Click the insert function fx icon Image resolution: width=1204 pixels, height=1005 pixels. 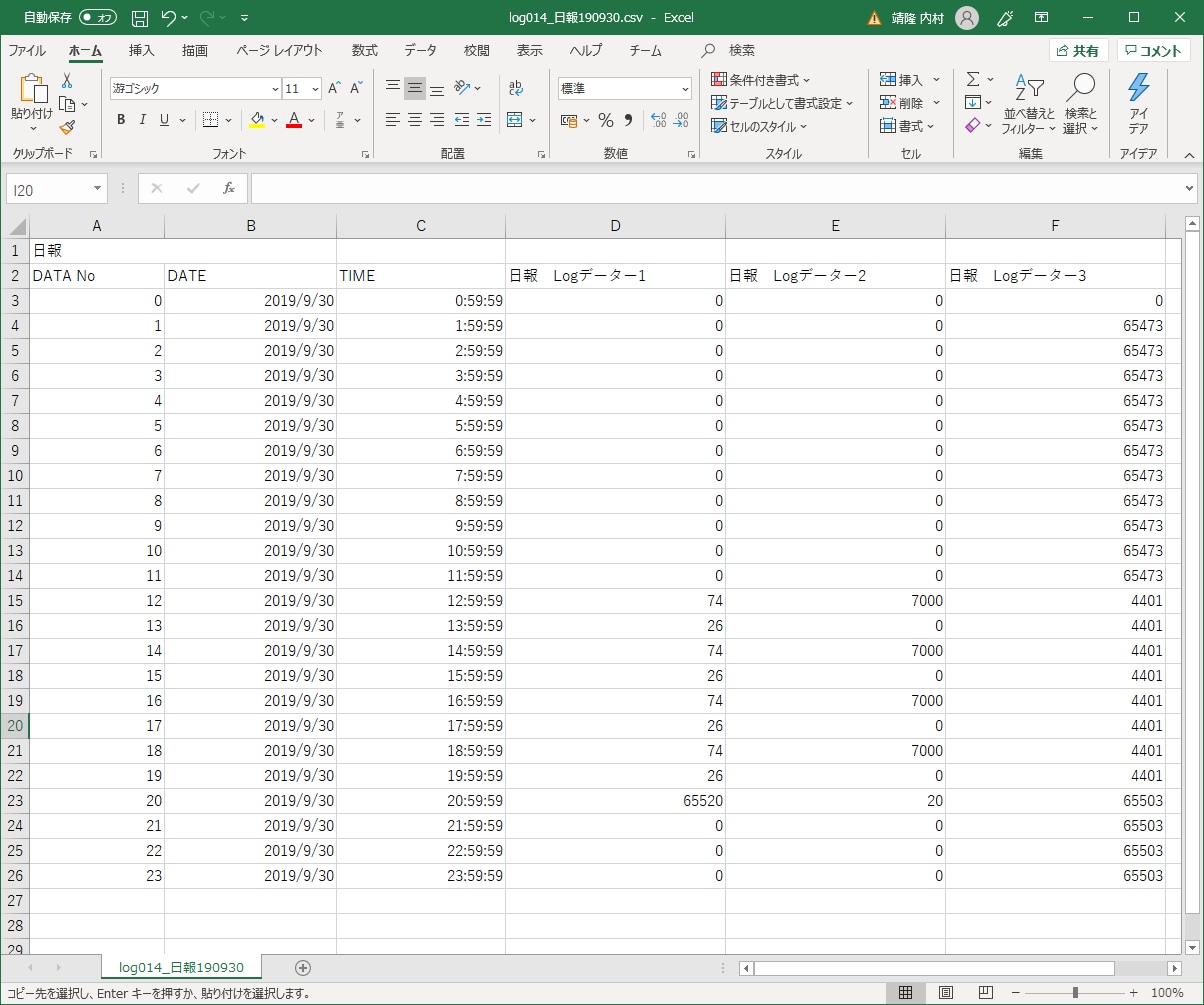pos(228,188)
